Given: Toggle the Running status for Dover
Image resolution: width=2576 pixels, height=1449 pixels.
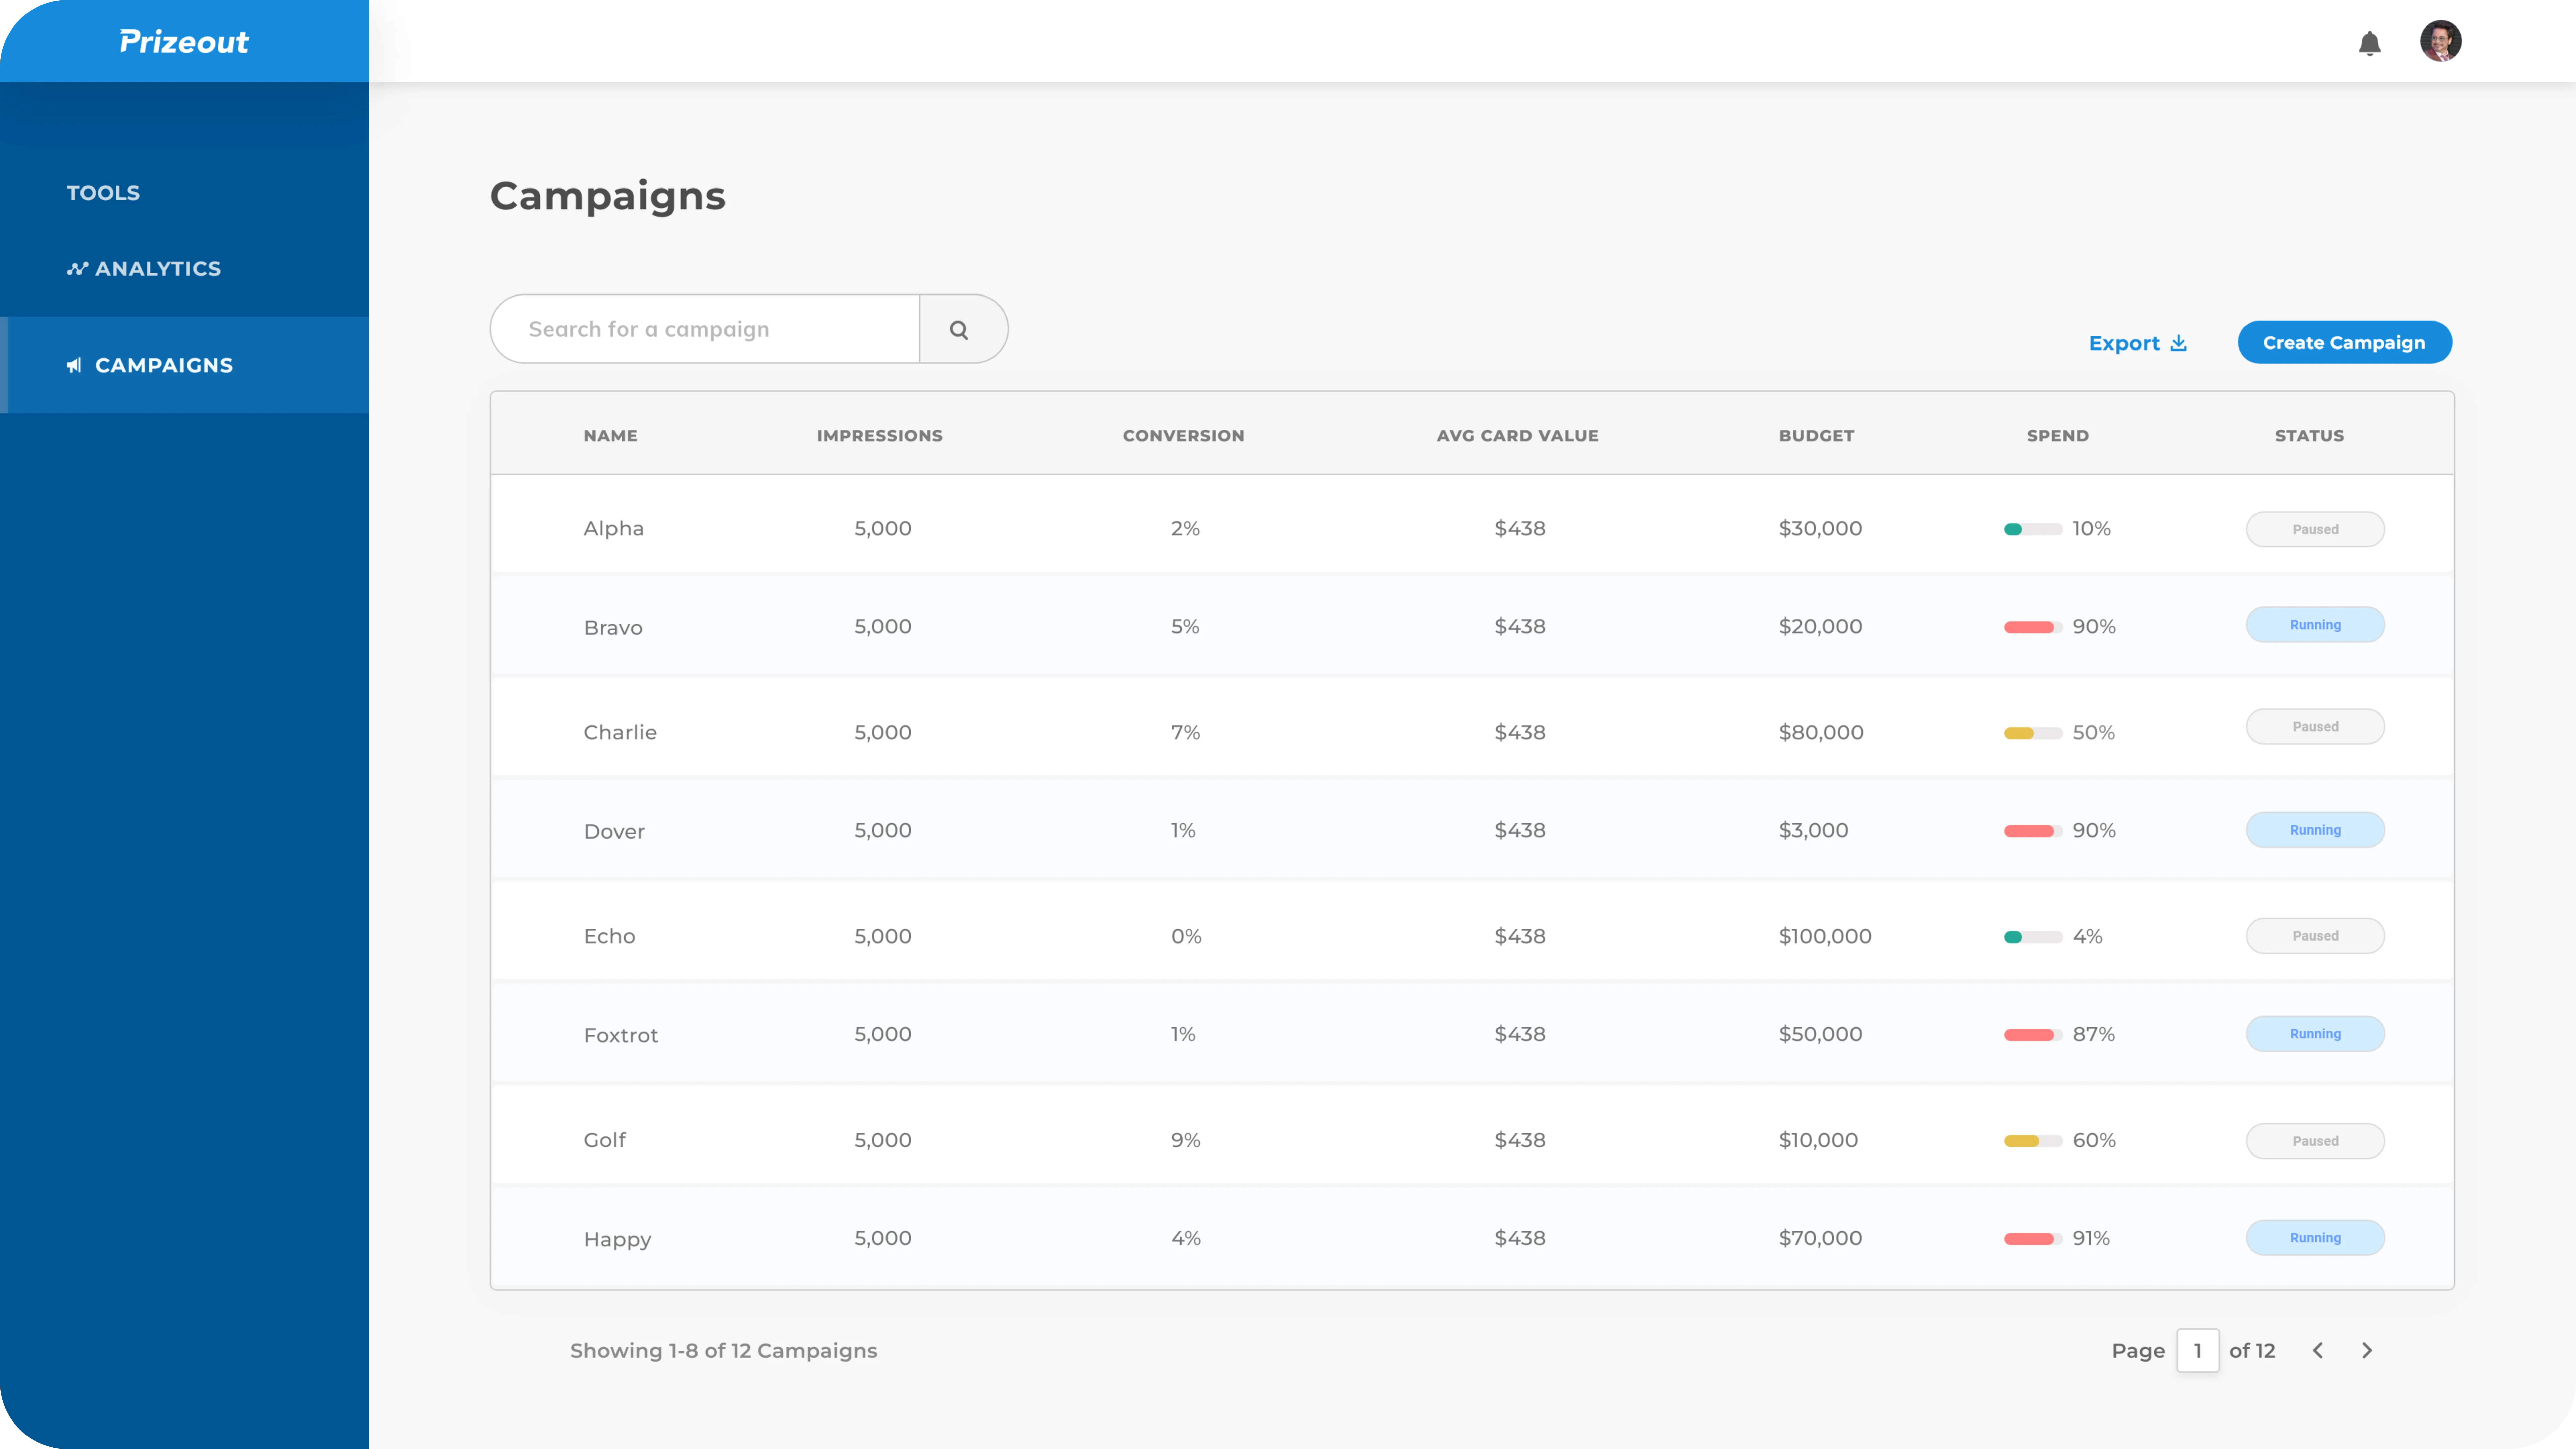Looking at the screenshot, I should point(2315,830).
